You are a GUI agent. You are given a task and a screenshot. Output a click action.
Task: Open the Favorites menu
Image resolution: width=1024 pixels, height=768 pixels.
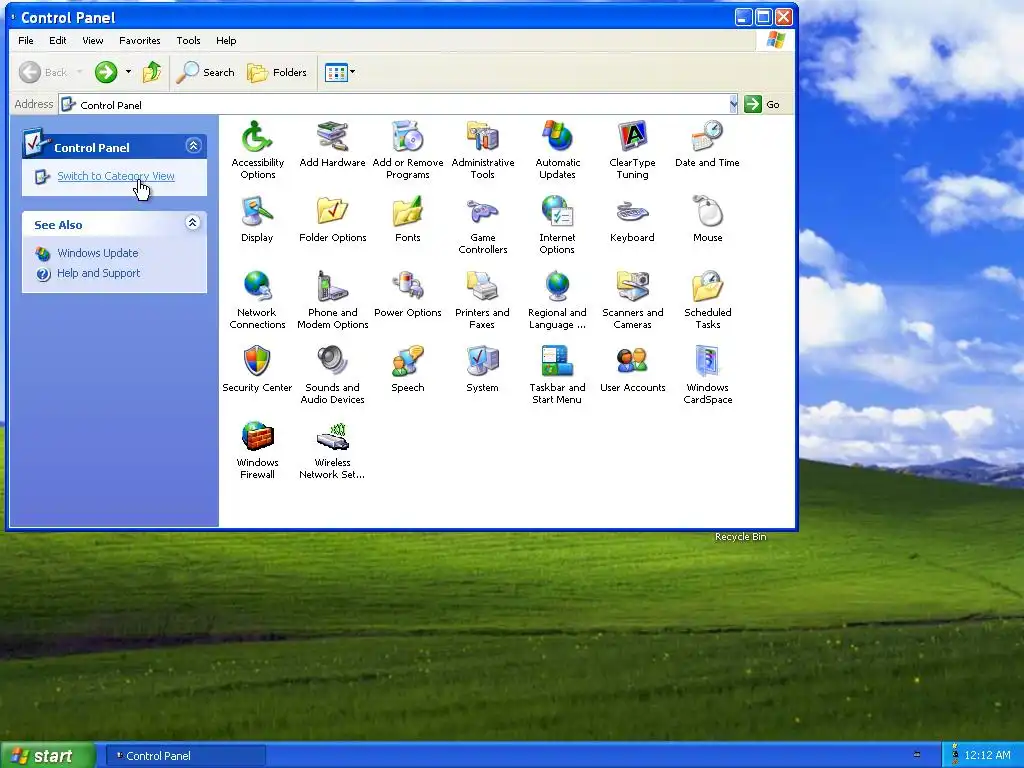[x=140, y=40]
